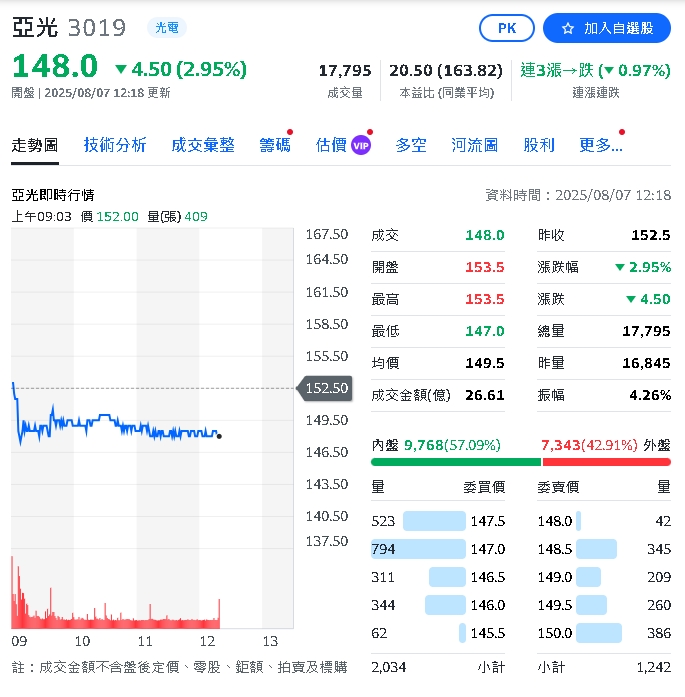The width and height of the screenshot is (685, 697).
Task: Click the 開盤 153.5 value
Action: 485,267
